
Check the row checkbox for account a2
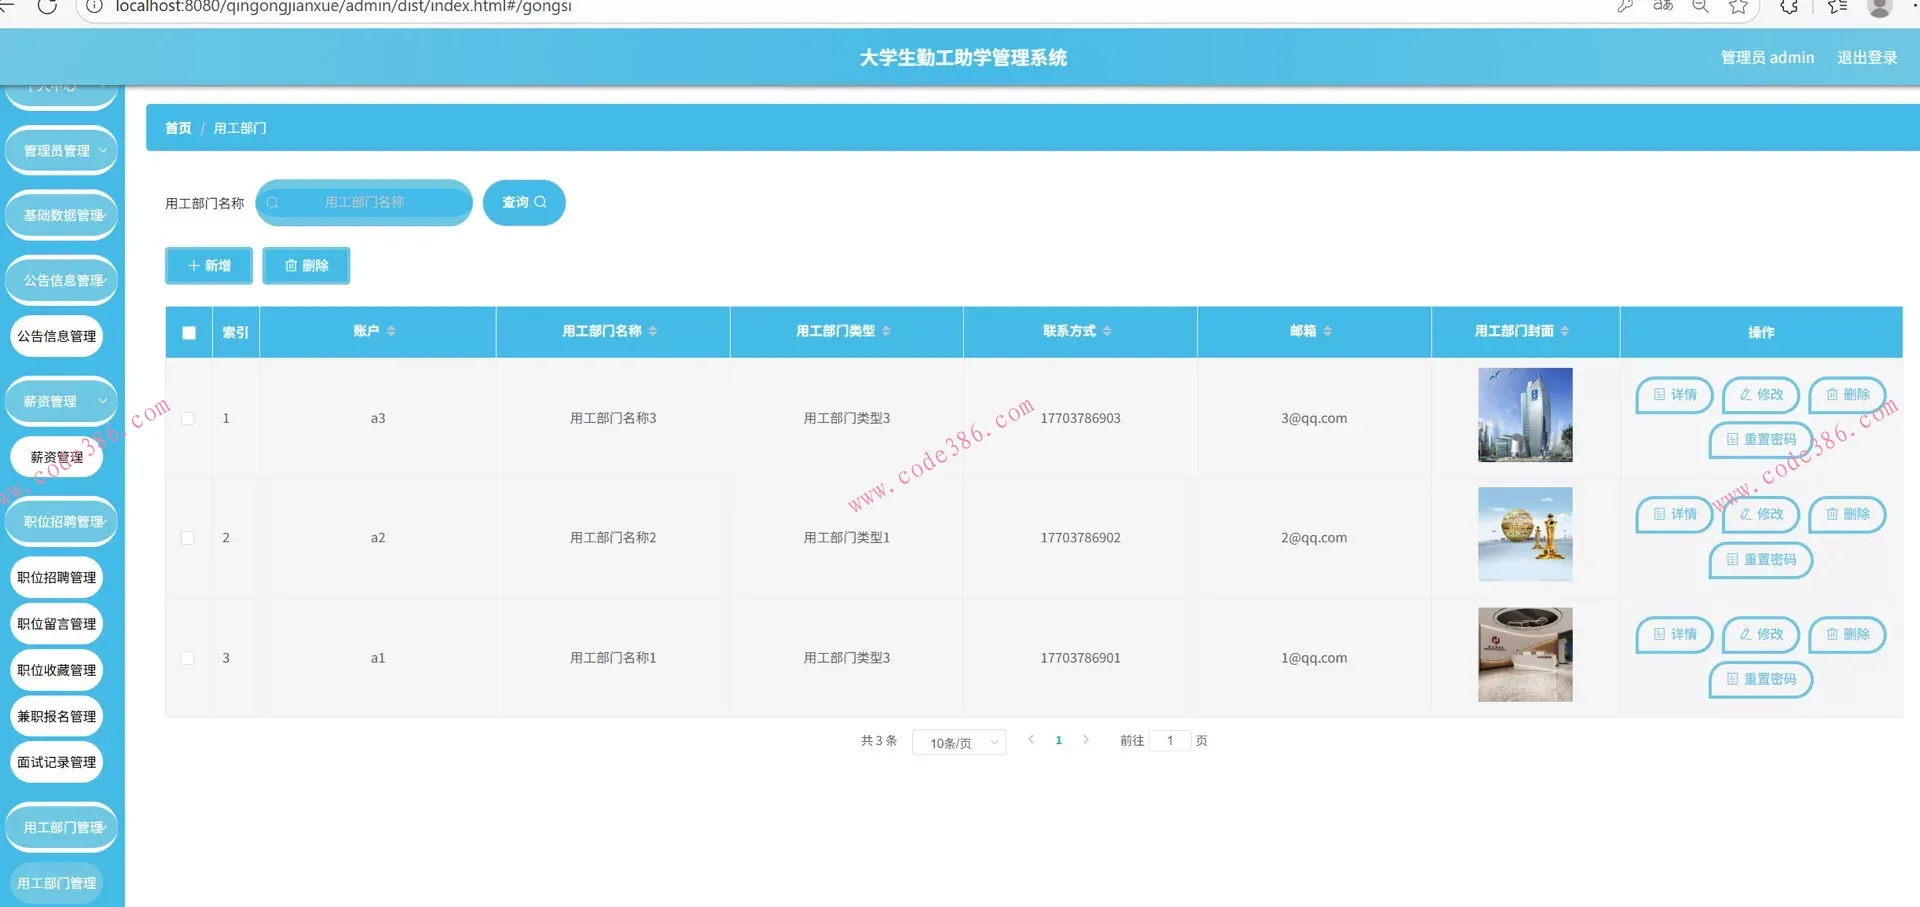[x=187, y=538]
